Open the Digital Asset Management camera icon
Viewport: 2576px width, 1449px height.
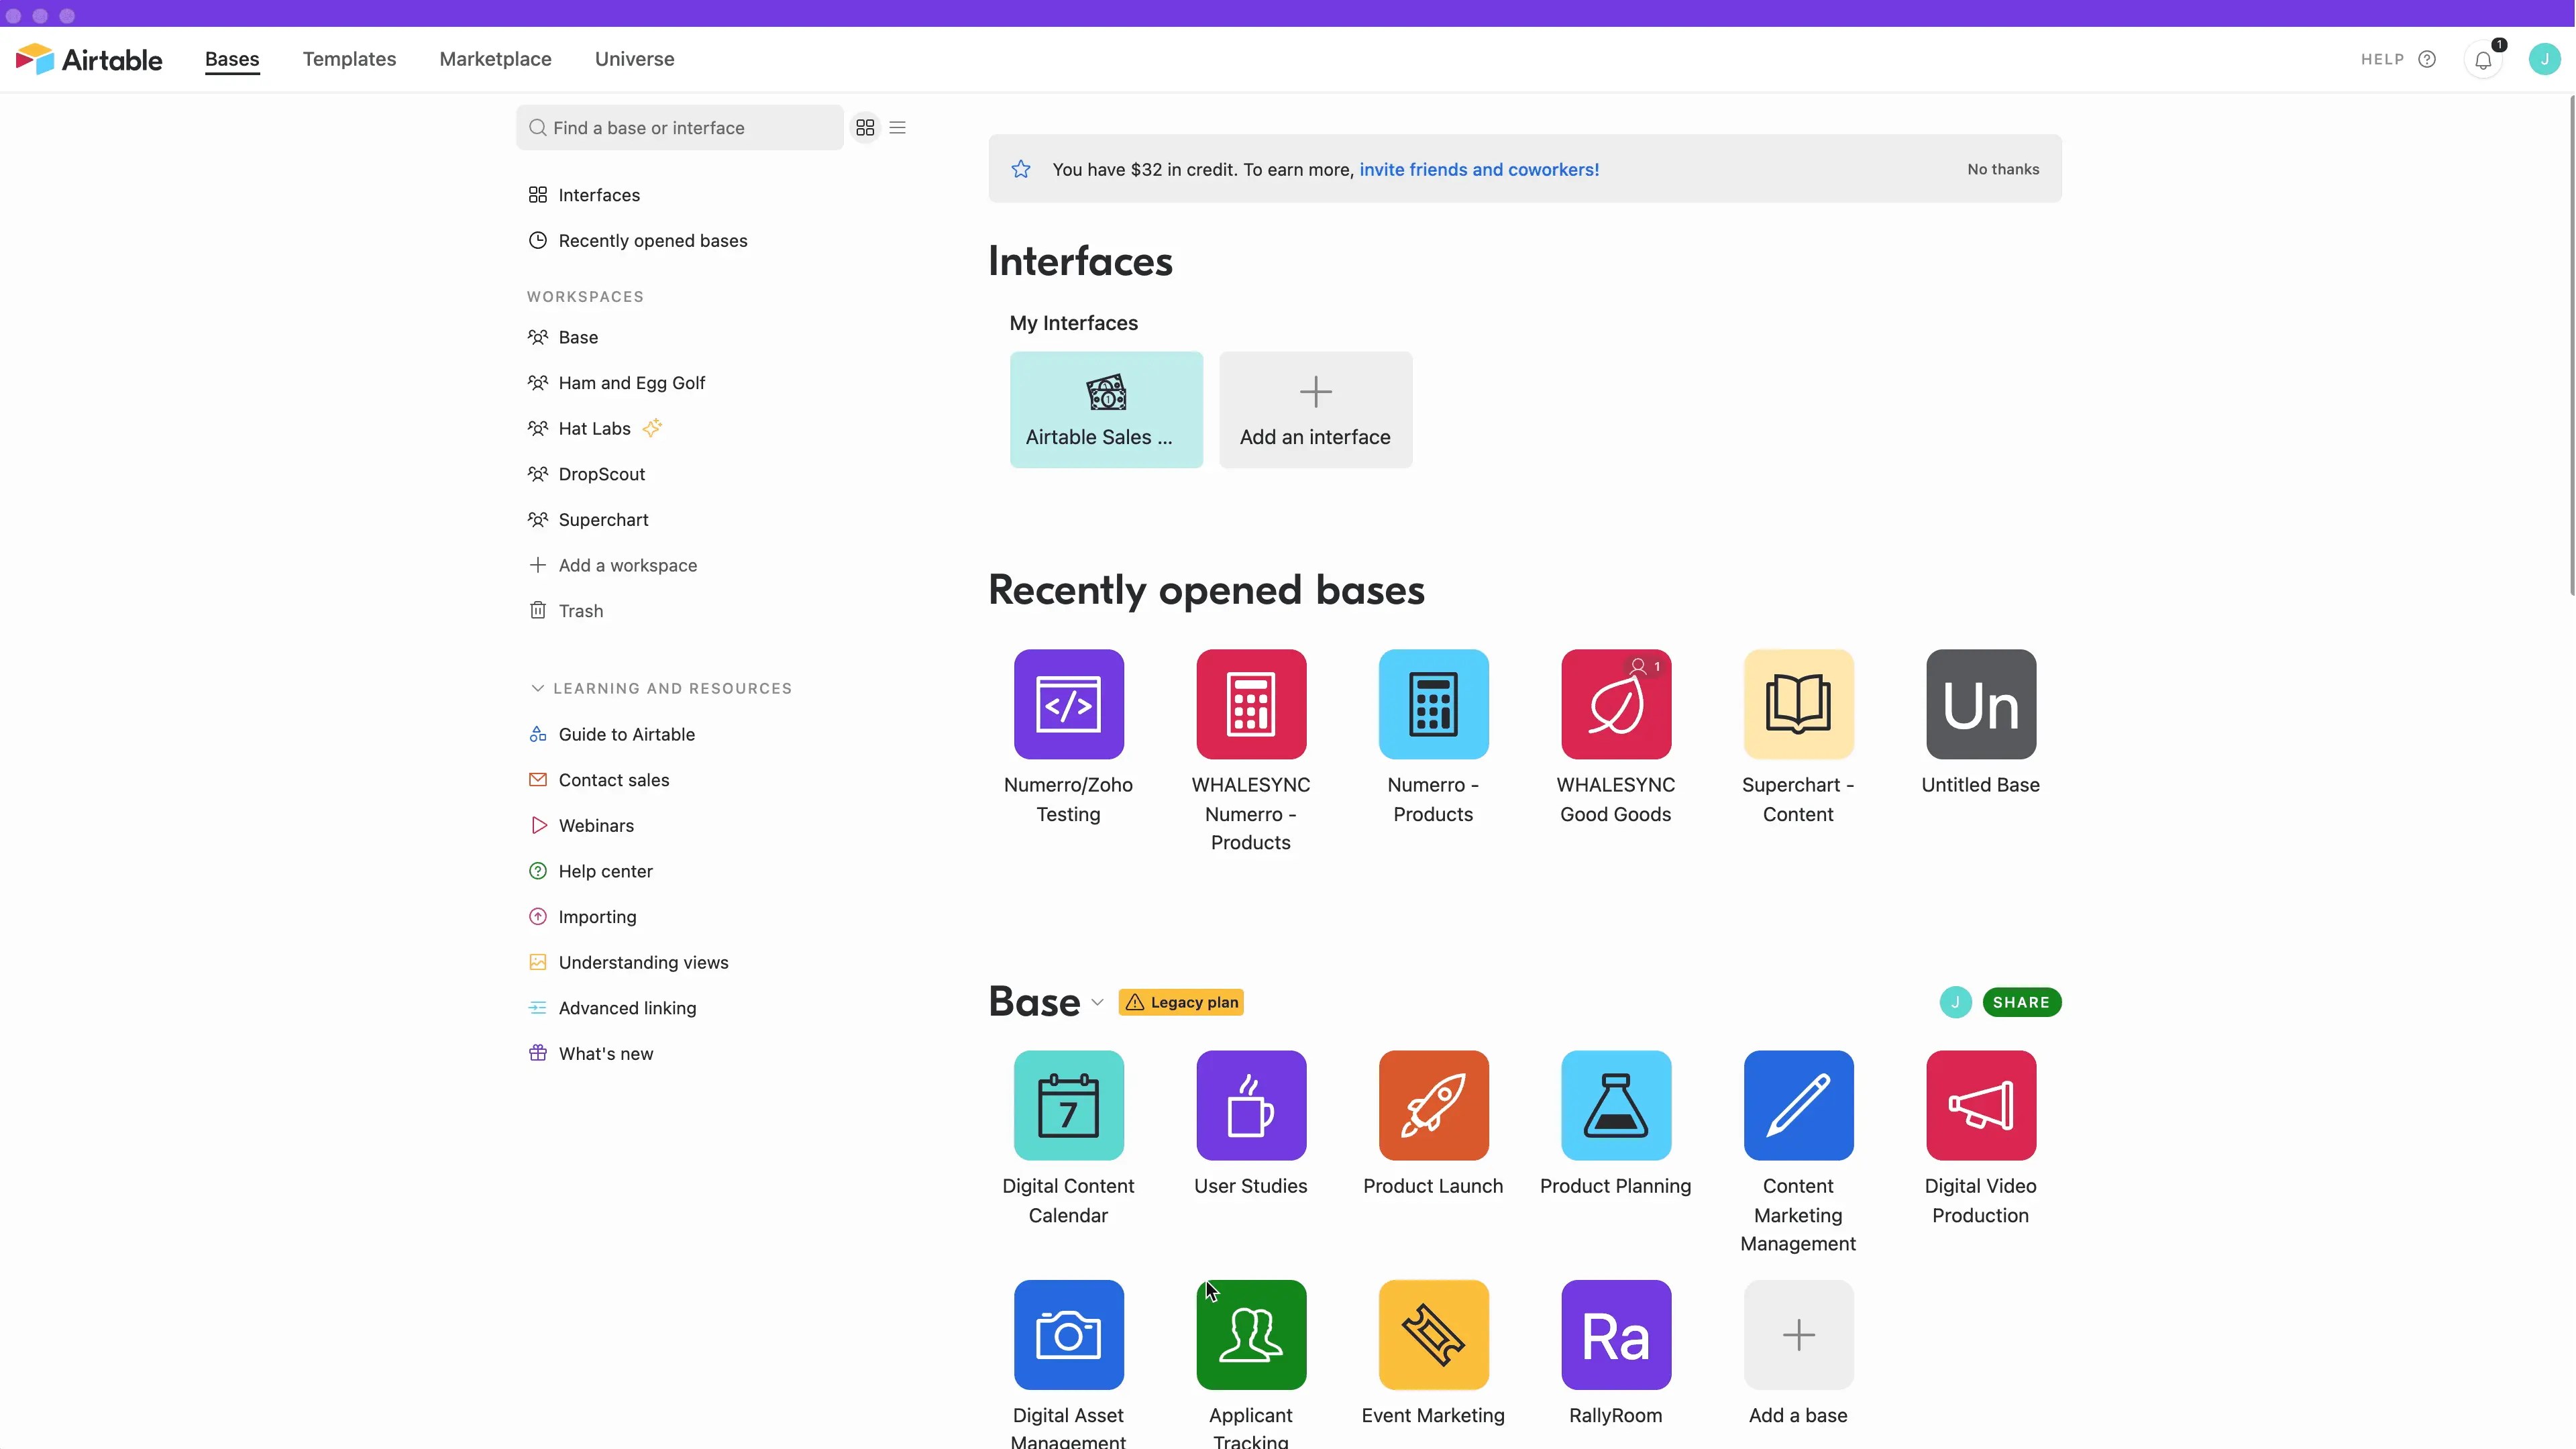point(1068,1334)
